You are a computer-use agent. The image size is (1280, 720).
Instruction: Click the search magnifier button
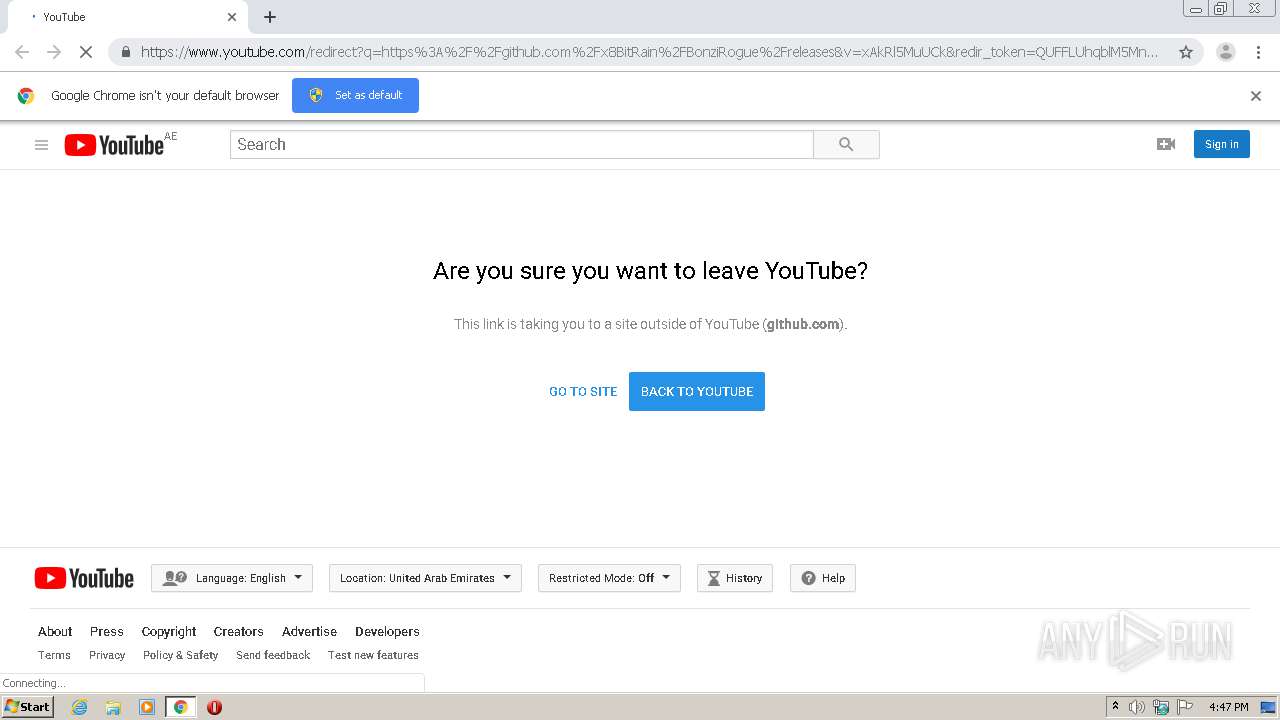click(x=846, y=145)
